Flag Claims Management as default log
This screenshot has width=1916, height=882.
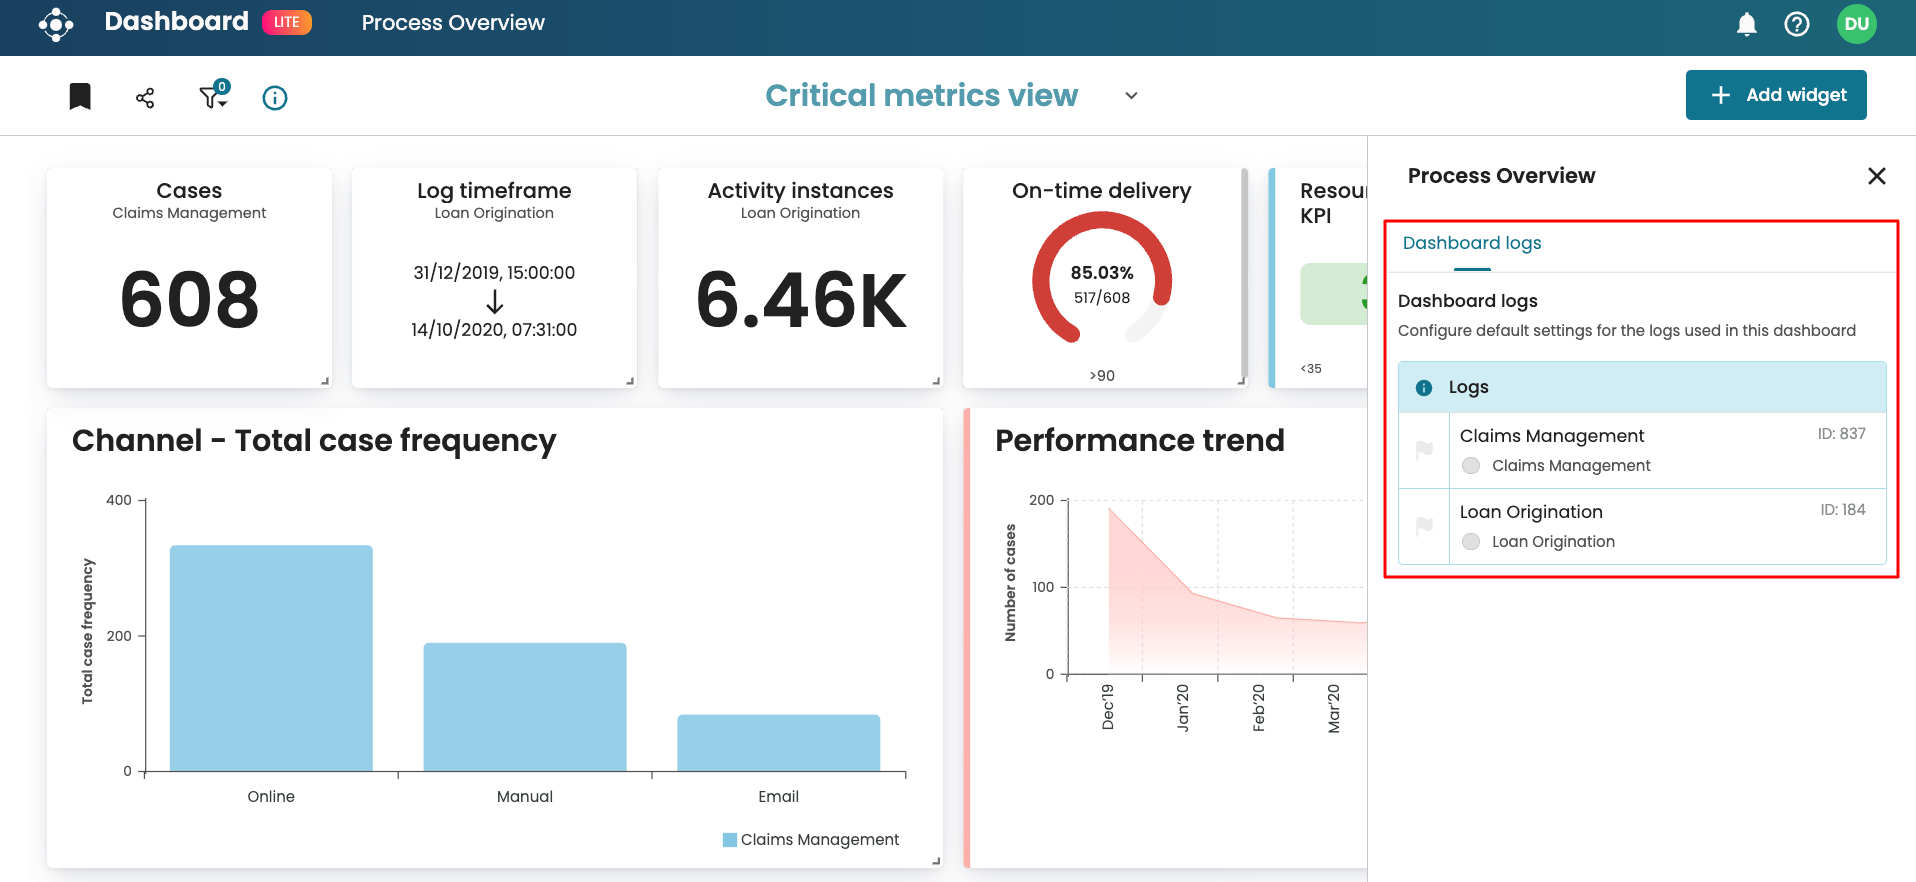[x=1424, y=450]
